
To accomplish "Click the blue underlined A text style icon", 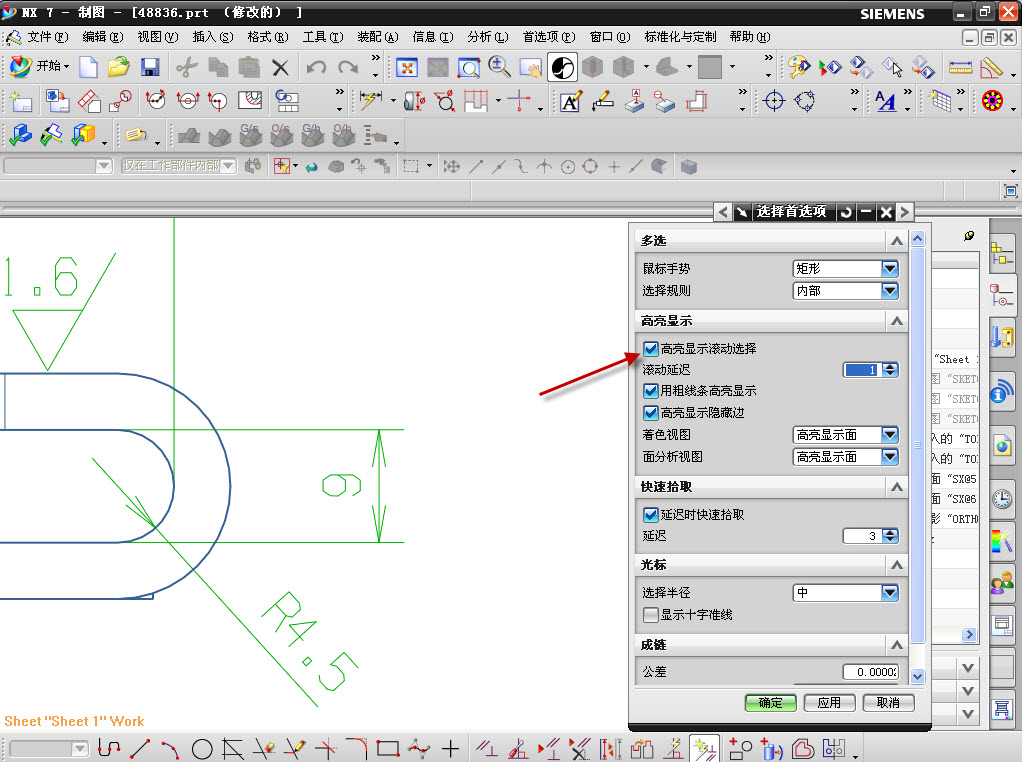I will [x=885, y=101].
